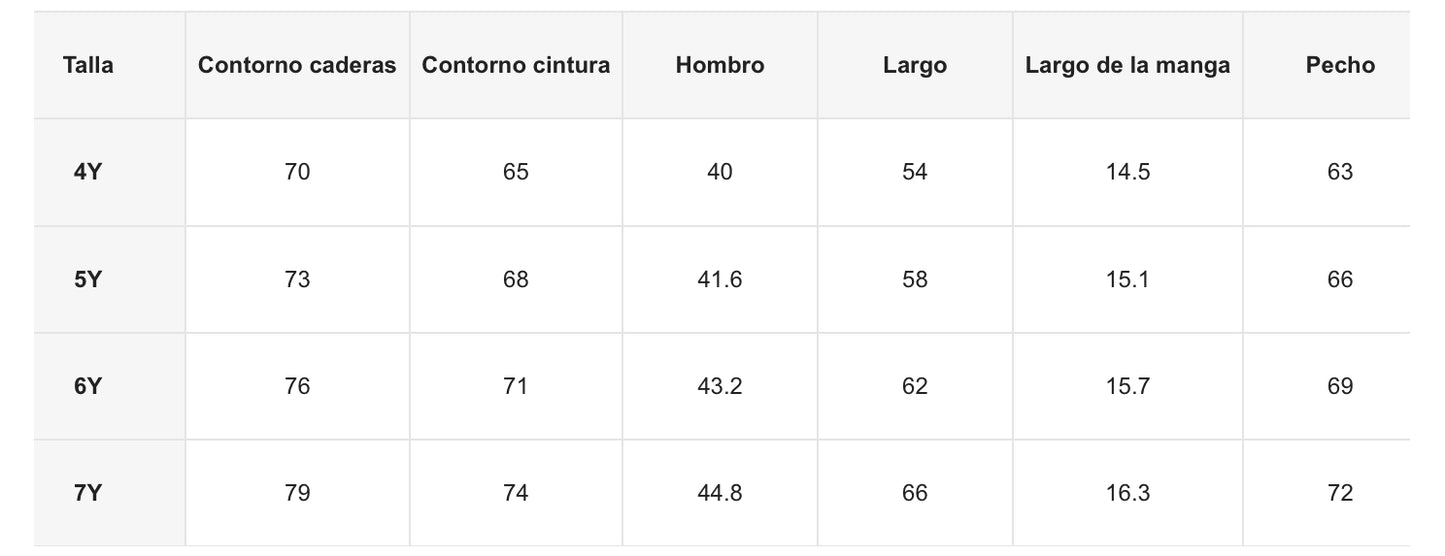Click the Hombro column header
1445x556 pixels.
point(720,66)
